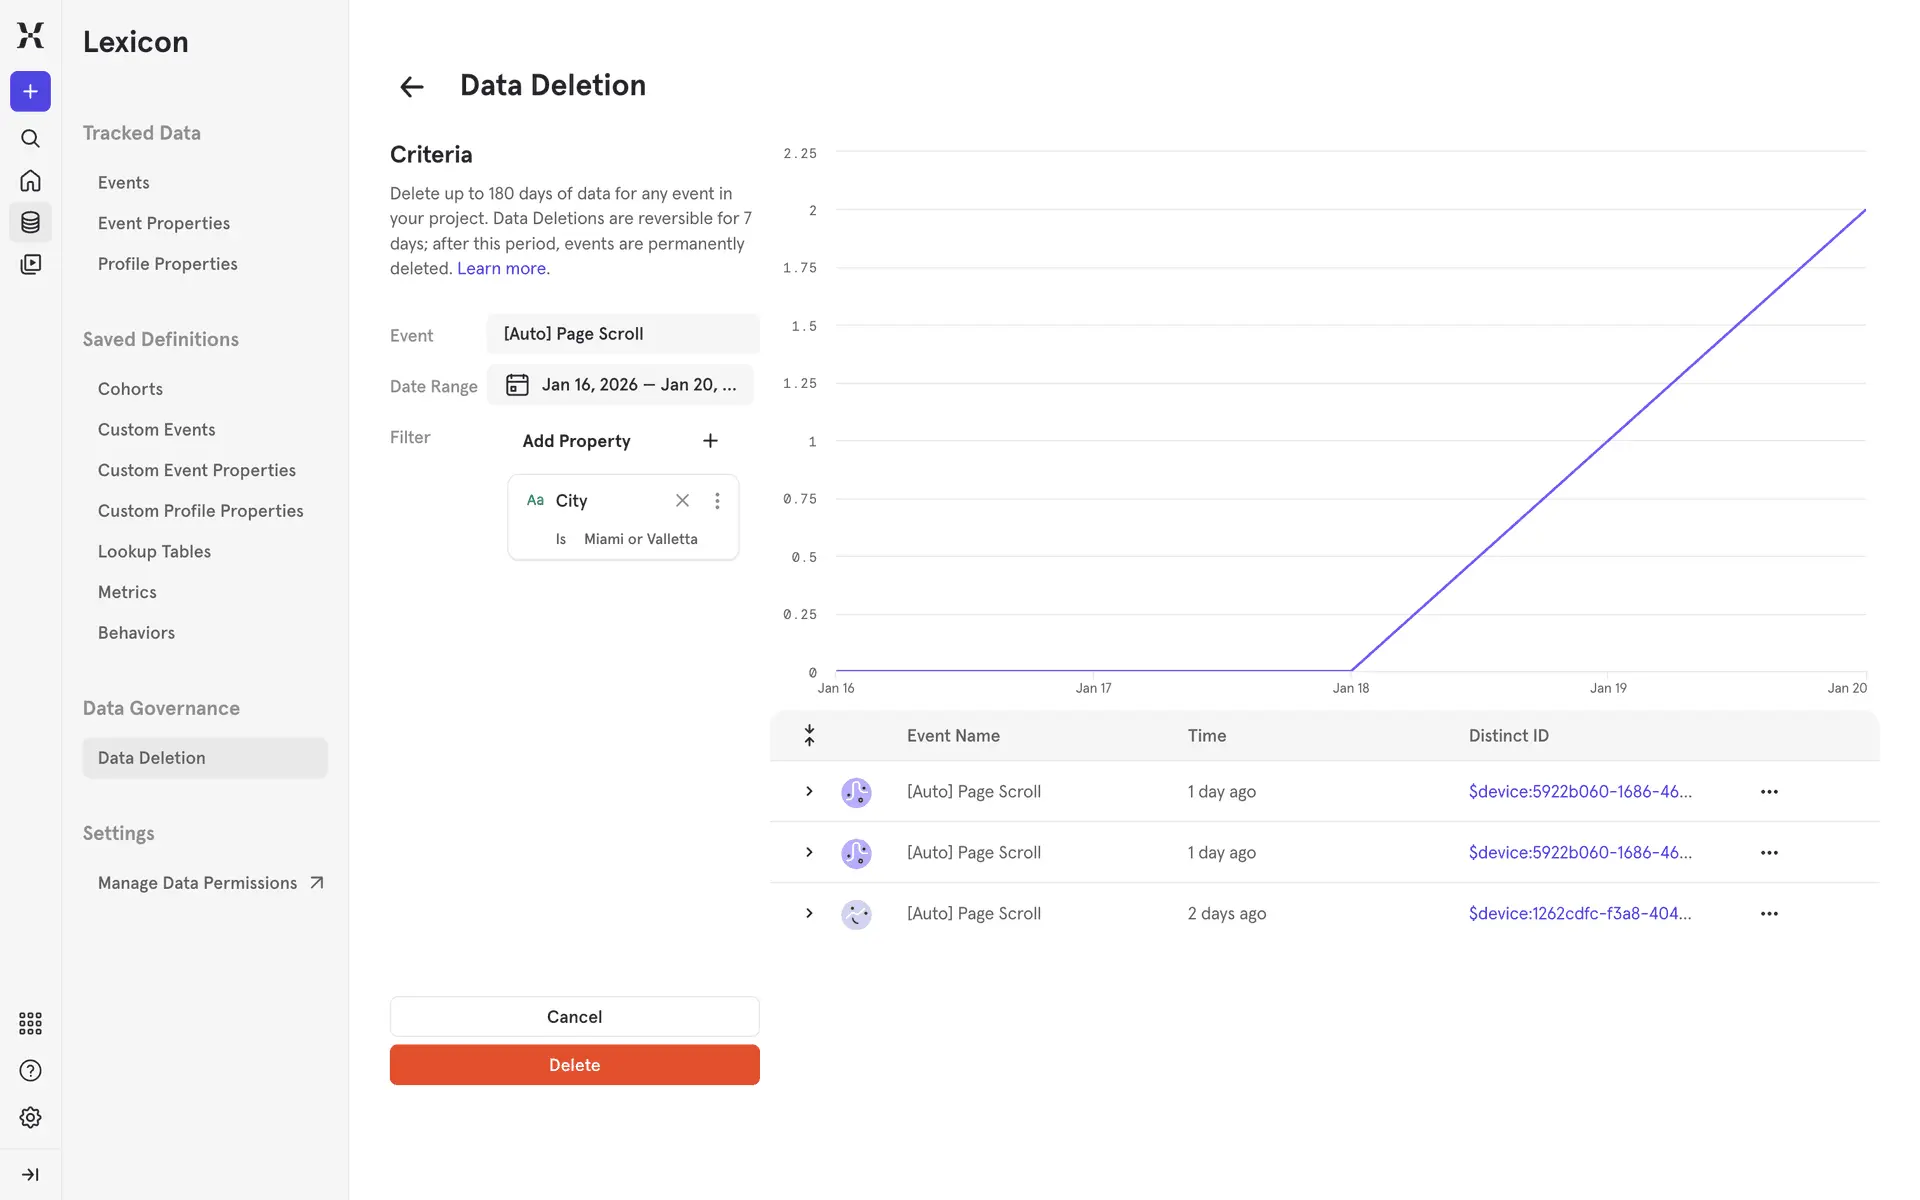Screen dimensions: 1920x1200
Task: Open City filter's vertical dots menu
Action: [717, 500]
